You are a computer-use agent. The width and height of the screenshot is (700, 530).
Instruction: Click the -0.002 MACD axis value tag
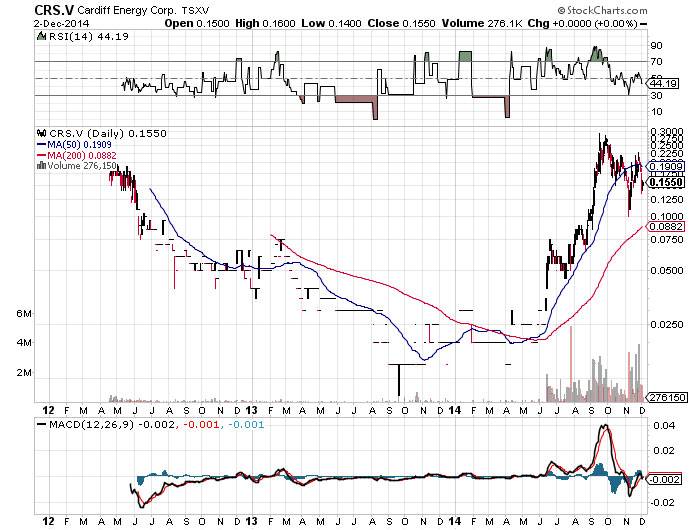(x=666, y=480)
